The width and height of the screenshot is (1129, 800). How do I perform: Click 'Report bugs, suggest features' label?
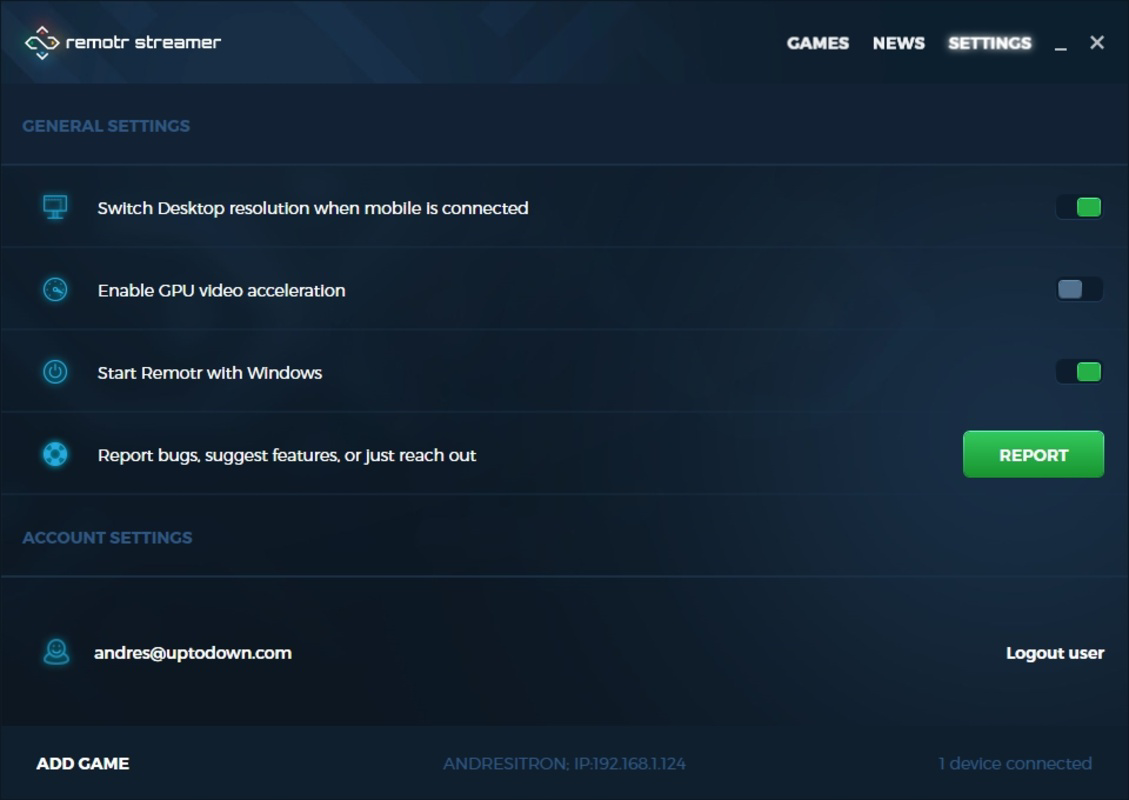point(287,456)
